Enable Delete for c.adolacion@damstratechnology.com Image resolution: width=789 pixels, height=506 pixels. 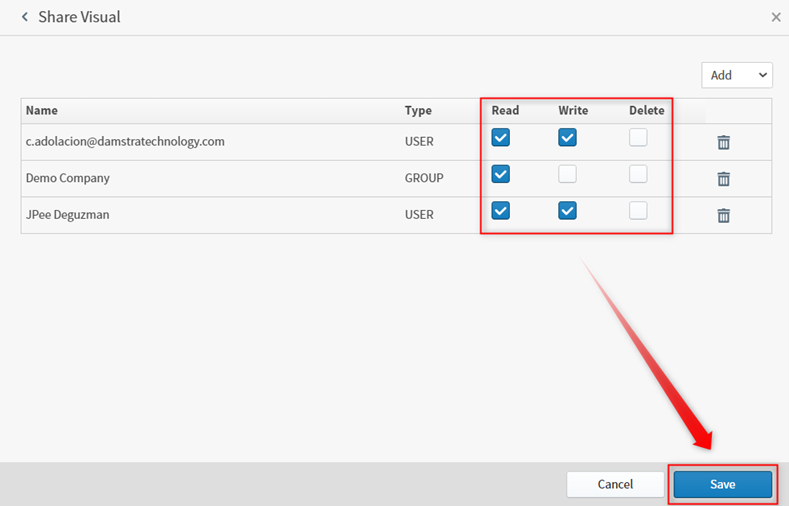point(638,137)
